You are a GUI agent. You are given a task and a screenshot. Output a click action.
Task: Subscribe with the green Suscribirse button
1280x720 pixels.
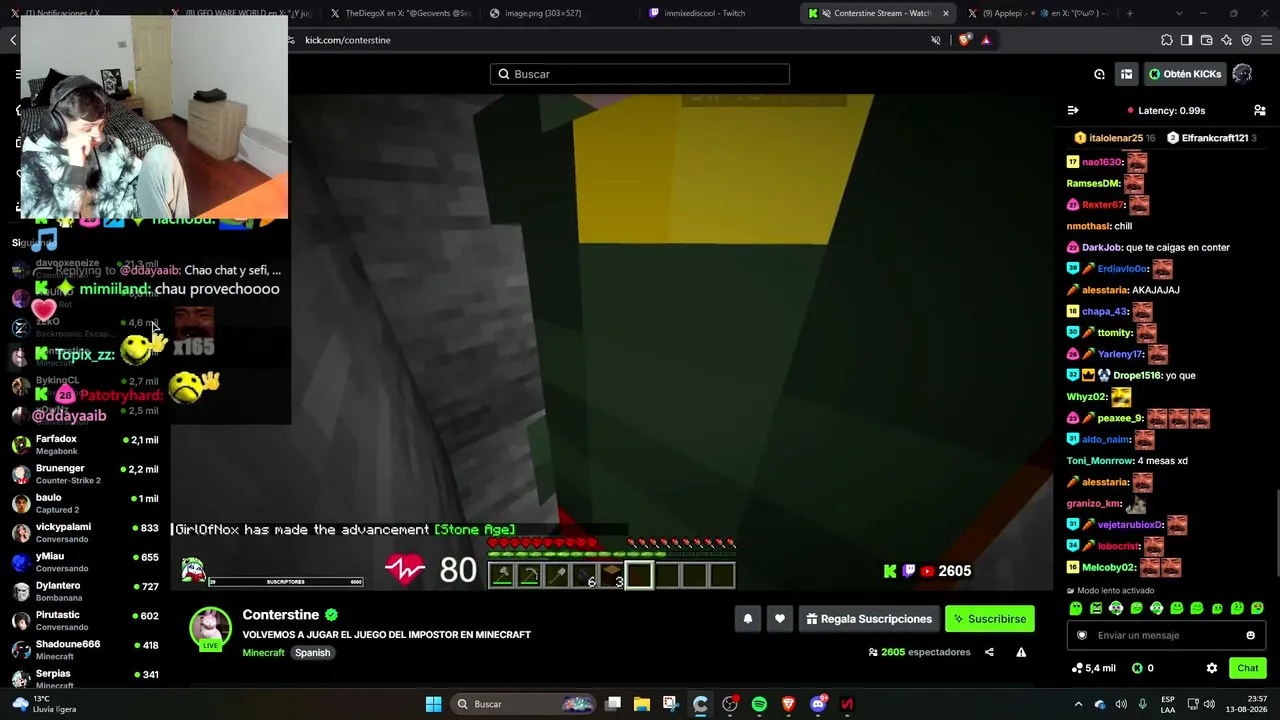point(989,619)
